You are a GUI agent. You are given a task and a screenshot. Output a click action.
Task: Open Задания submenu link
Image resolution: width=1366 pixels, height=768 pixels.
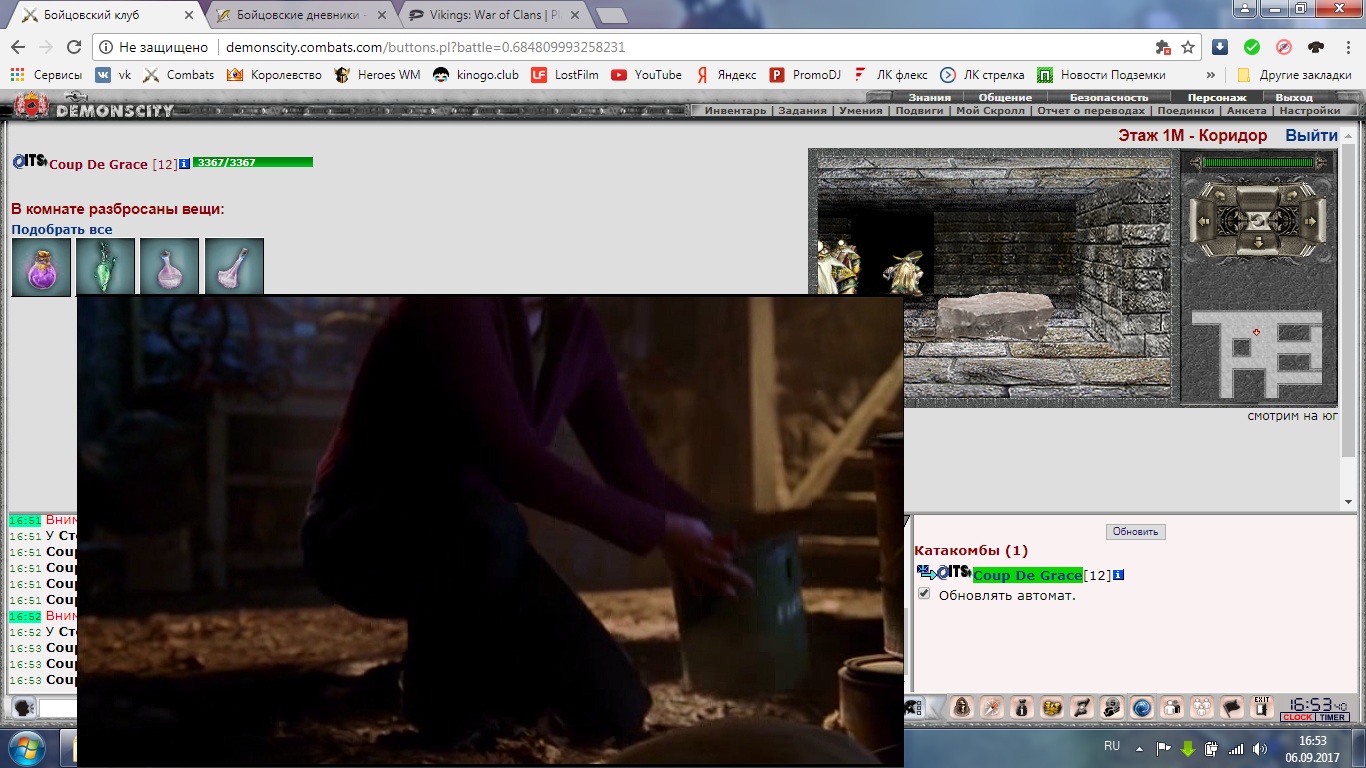click(x=803, y=111)
